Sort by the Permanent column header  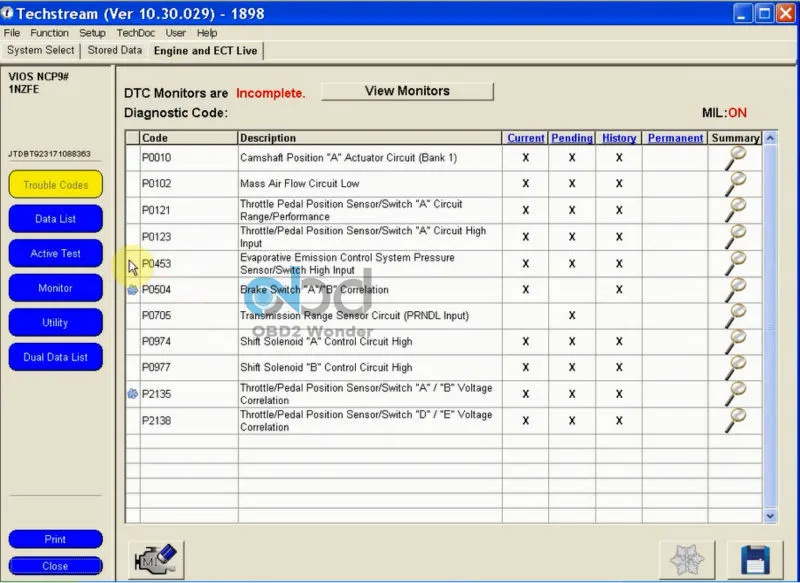pyautogui.click(x=675, y=138)
